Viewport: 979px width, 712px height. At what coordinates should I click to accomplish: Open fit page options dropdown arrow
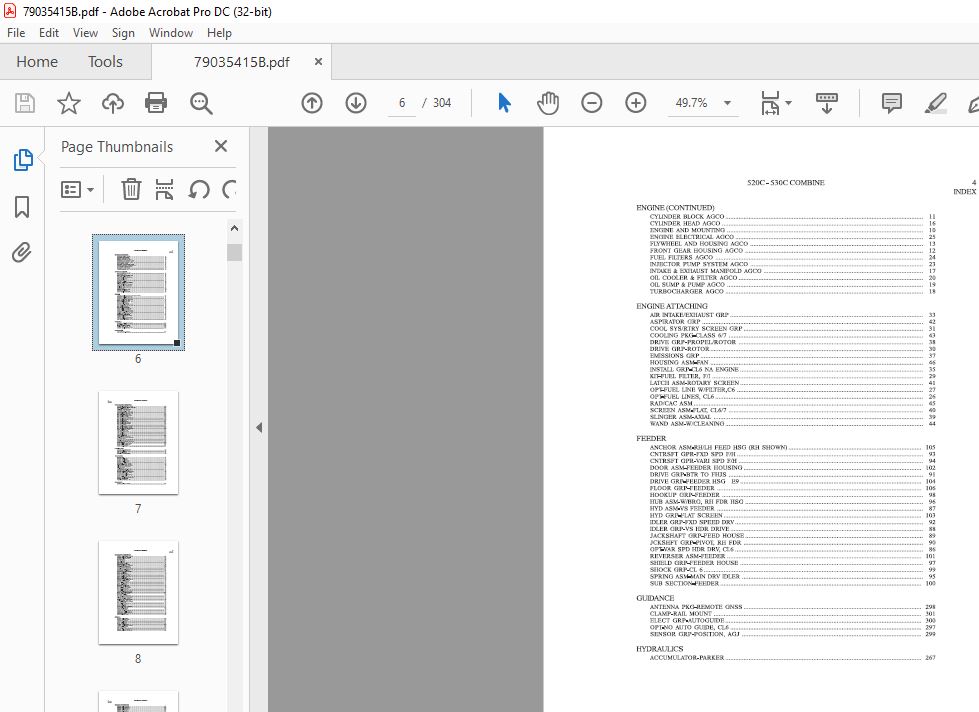789,103
